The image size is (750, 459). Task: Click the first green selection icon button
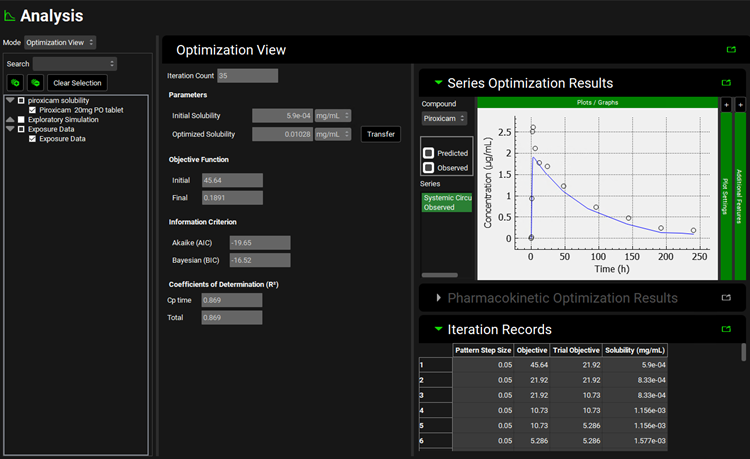coord(14,82)
